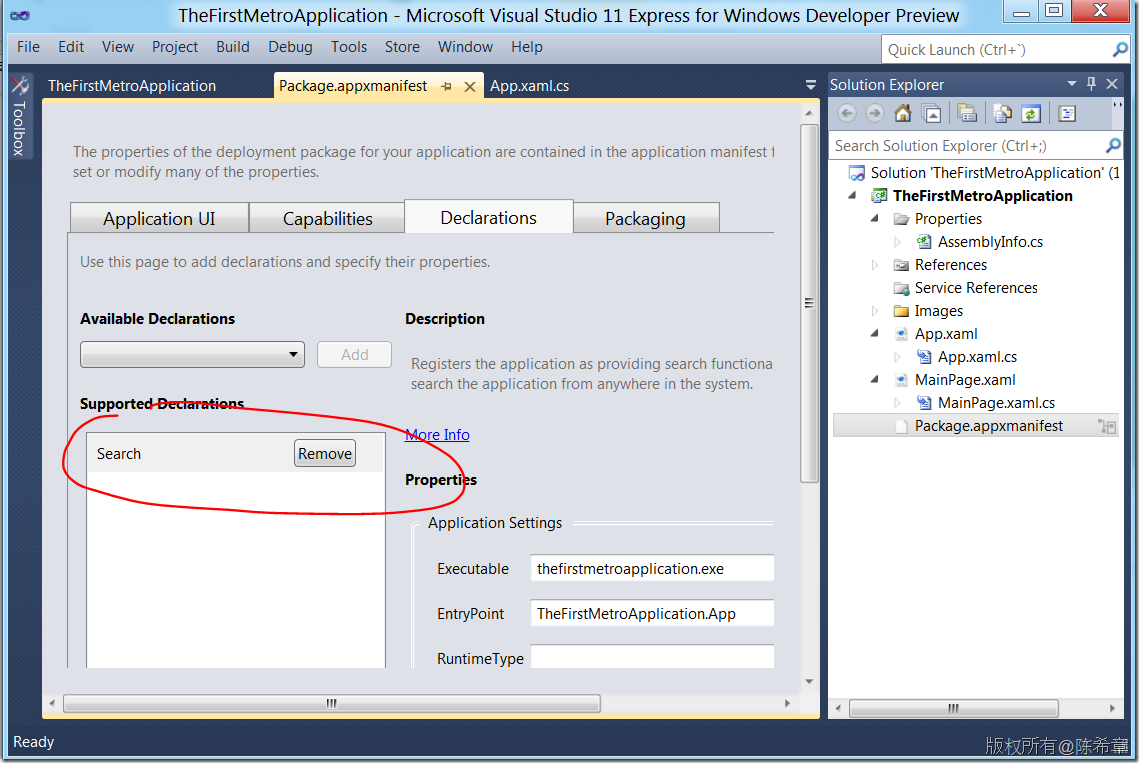Open the More Info link

coord(437,435)
